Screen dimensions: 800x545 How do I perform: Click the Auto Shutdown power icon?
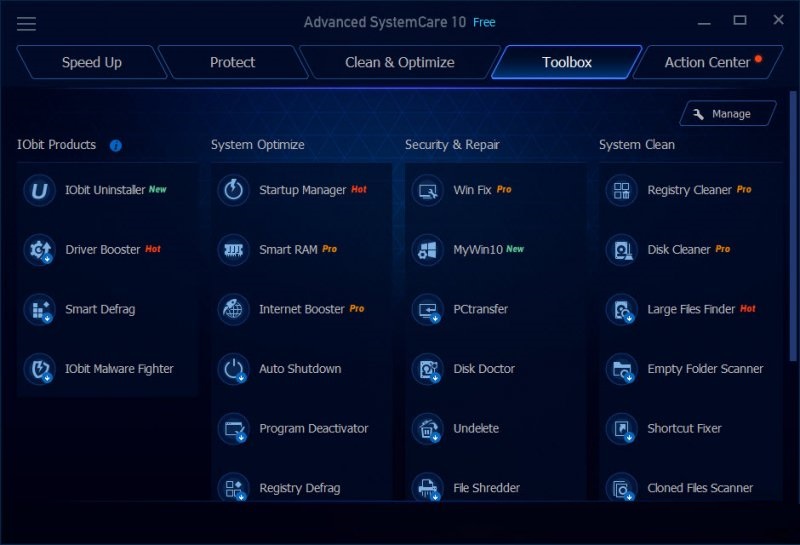(x=233, y=369)
